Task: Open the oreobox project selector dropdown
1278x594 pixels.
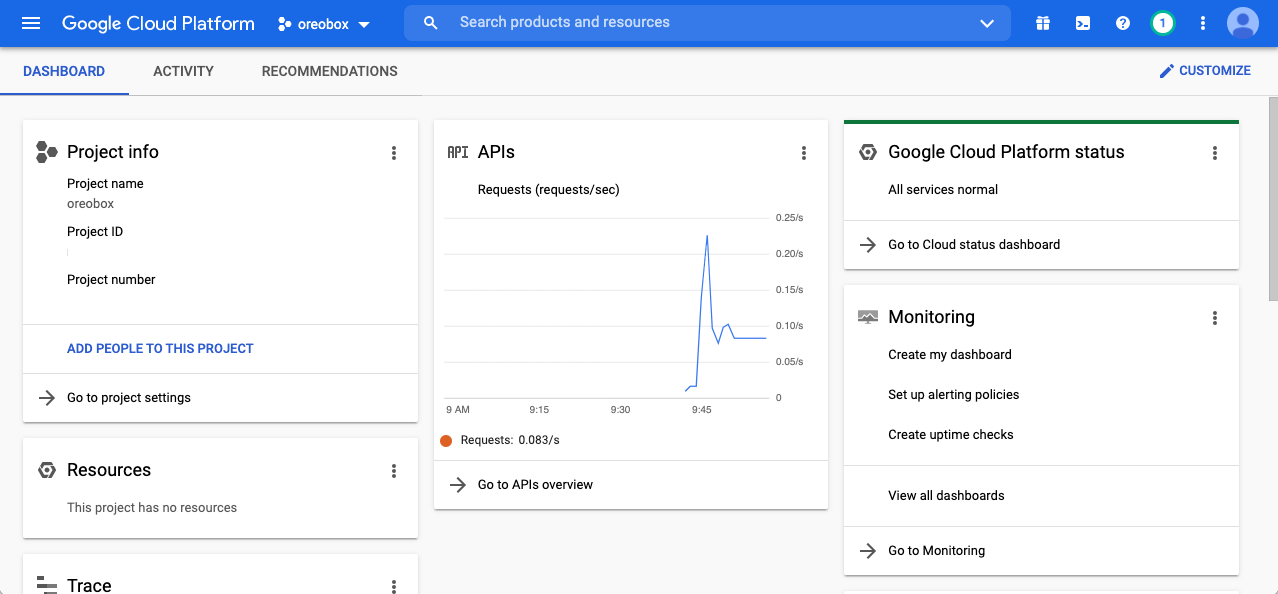Action: 323,23
